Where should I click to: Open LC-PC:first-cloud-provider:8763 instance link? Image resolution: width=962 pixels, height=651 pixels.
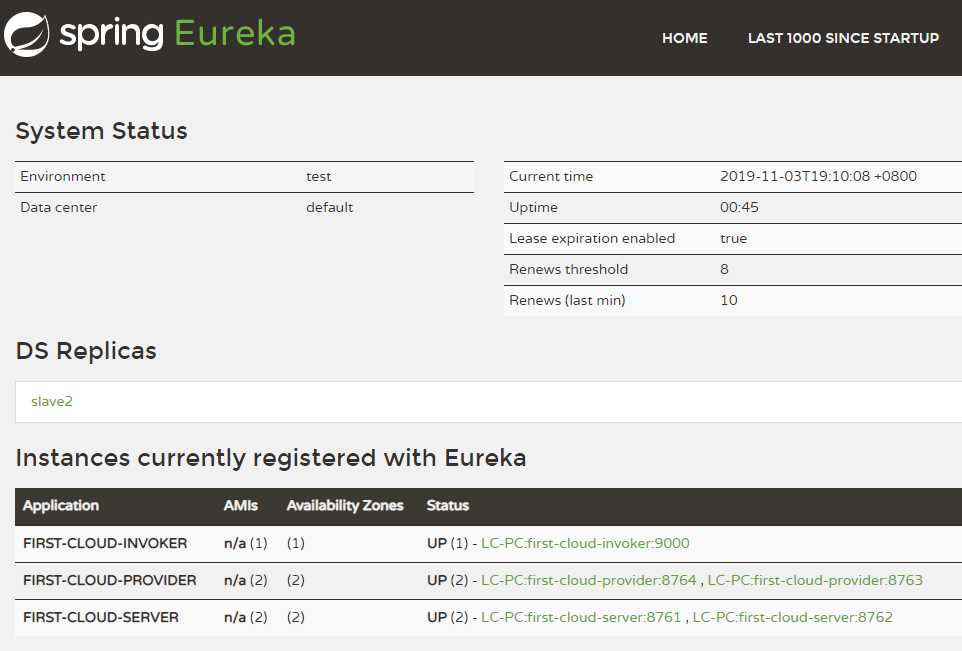click(815, 580)
